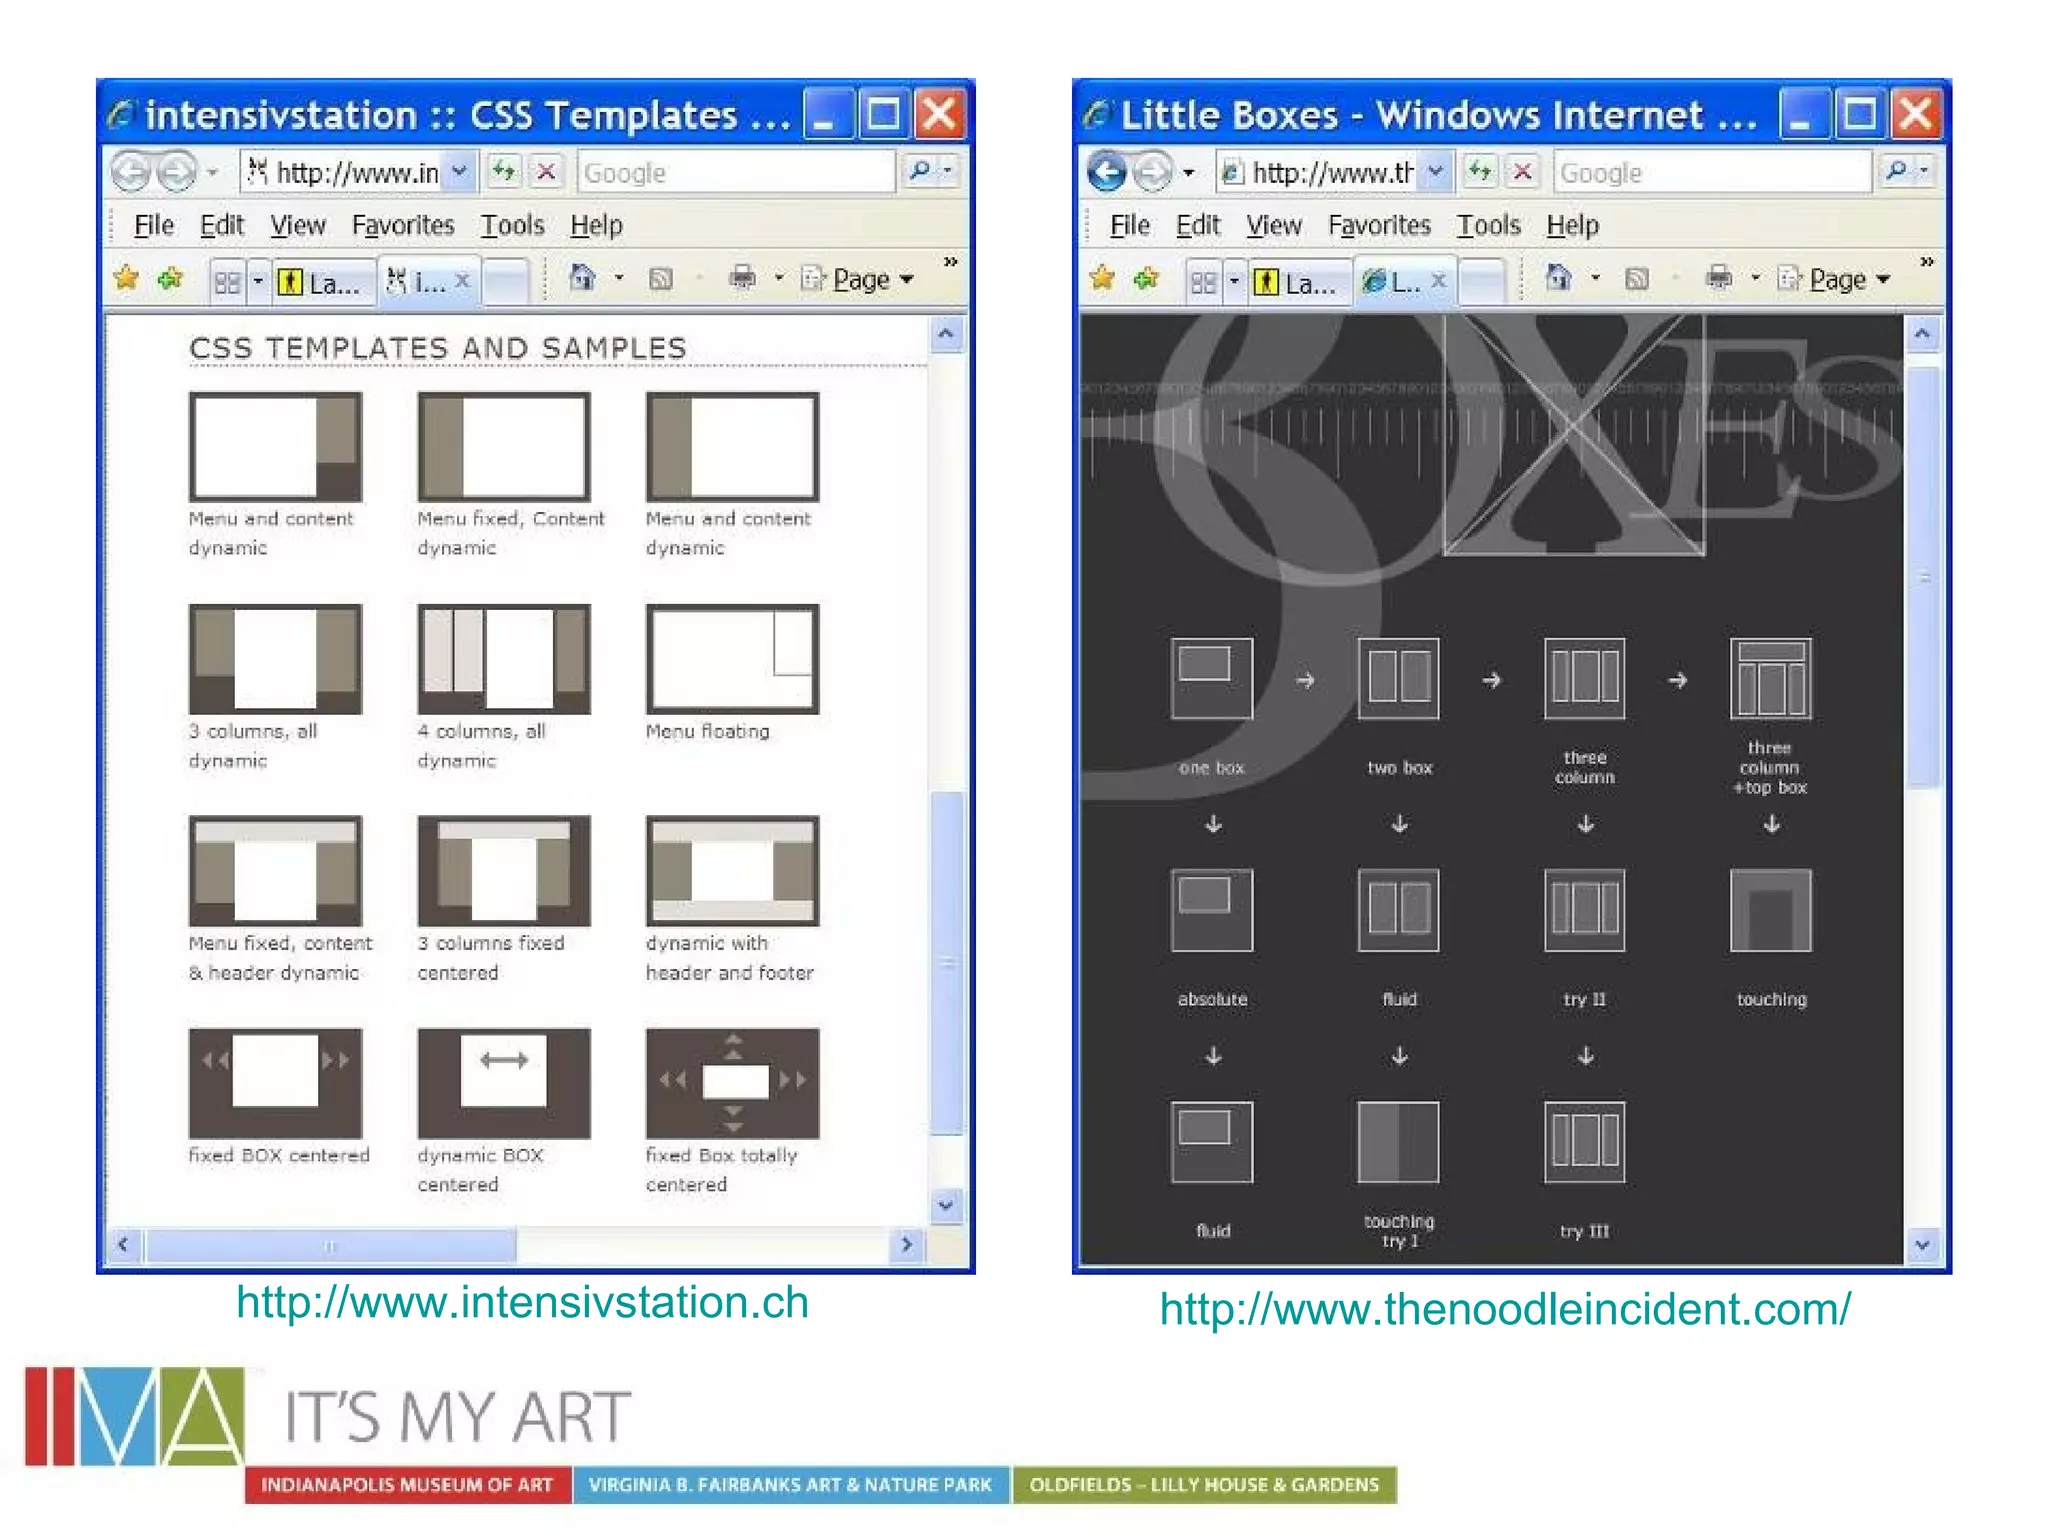Open the intensivstation.ch link
Viewport: 2048px width, 1536px height.
522,1303
